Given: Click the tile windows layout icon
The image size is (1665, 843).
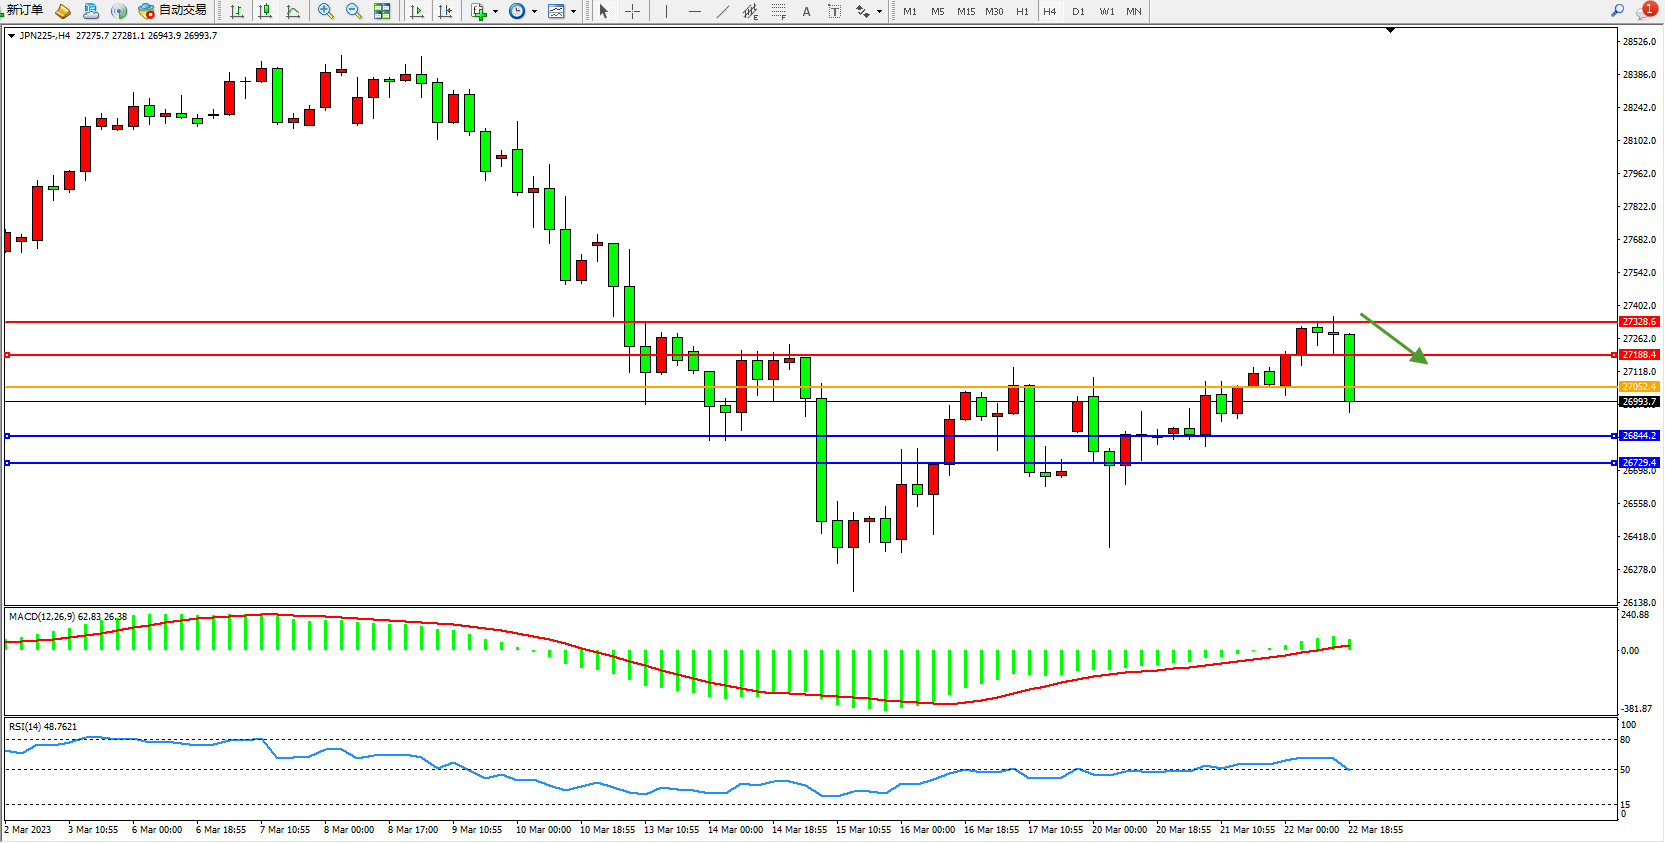Looking at the screenshot, I should [x=382, y=11].
